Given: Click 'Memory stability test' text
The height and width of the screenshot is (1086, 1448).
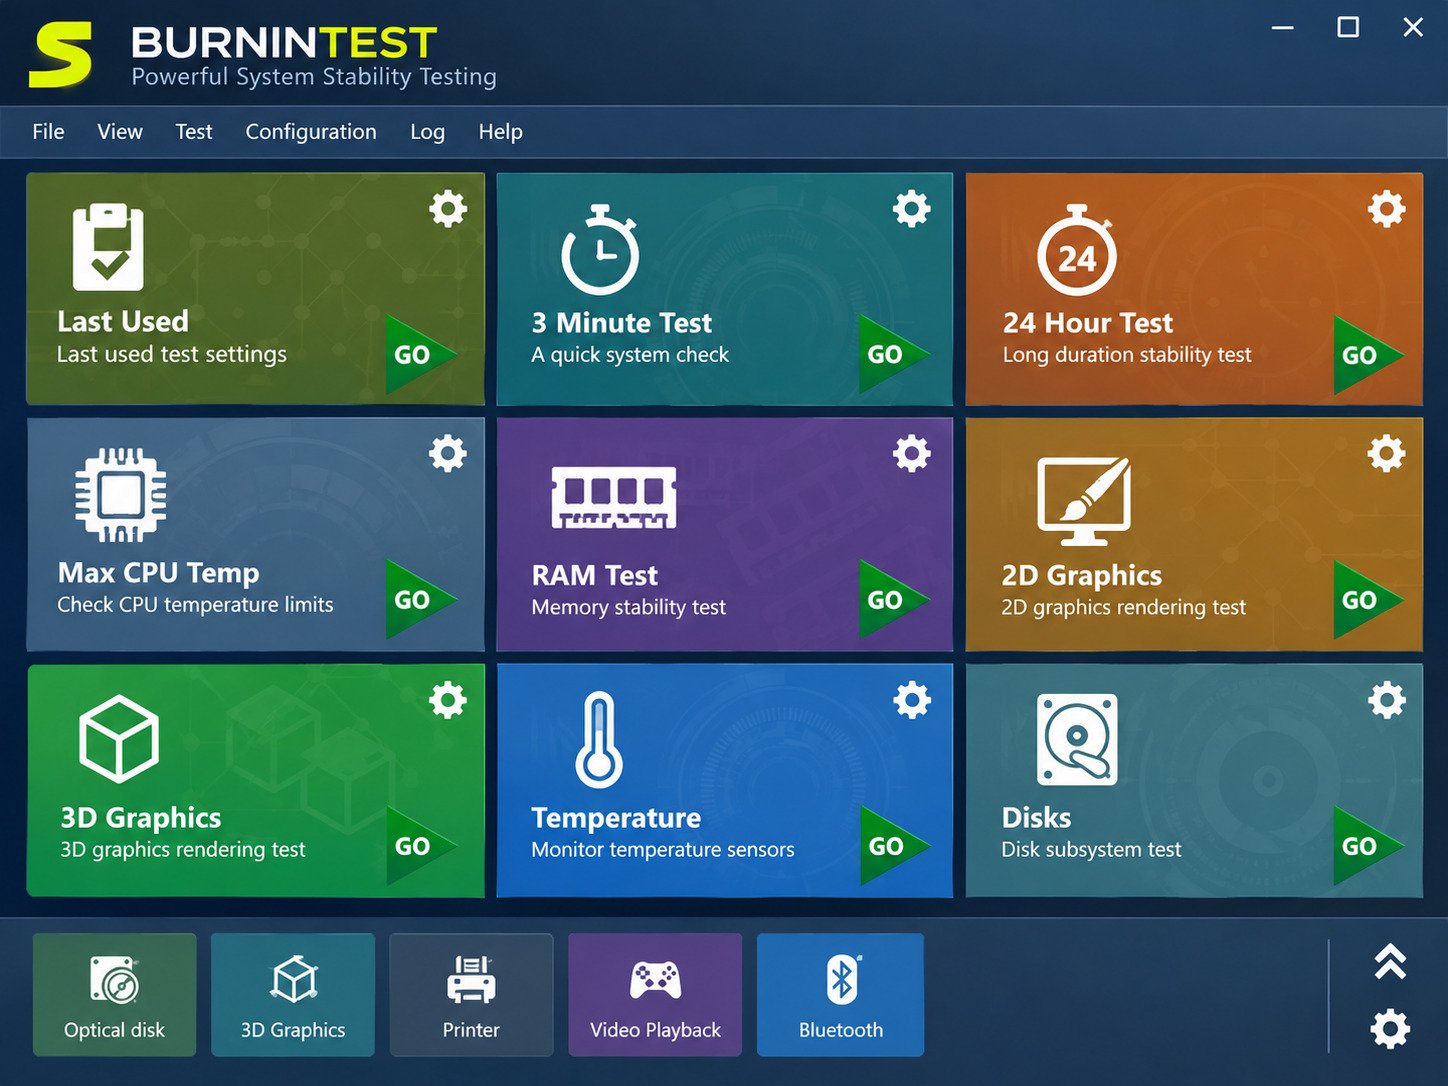Looking at the screenshot, I should click(x=629, y=607).
